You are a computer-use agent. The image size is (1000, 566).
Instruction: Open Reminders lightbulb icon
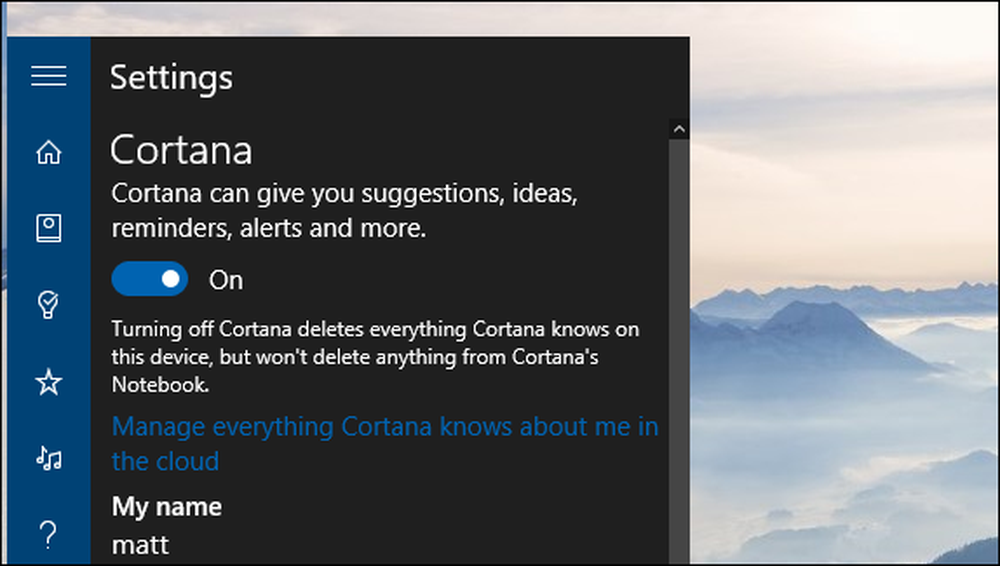pyautogui.click(x=48, y=304)
